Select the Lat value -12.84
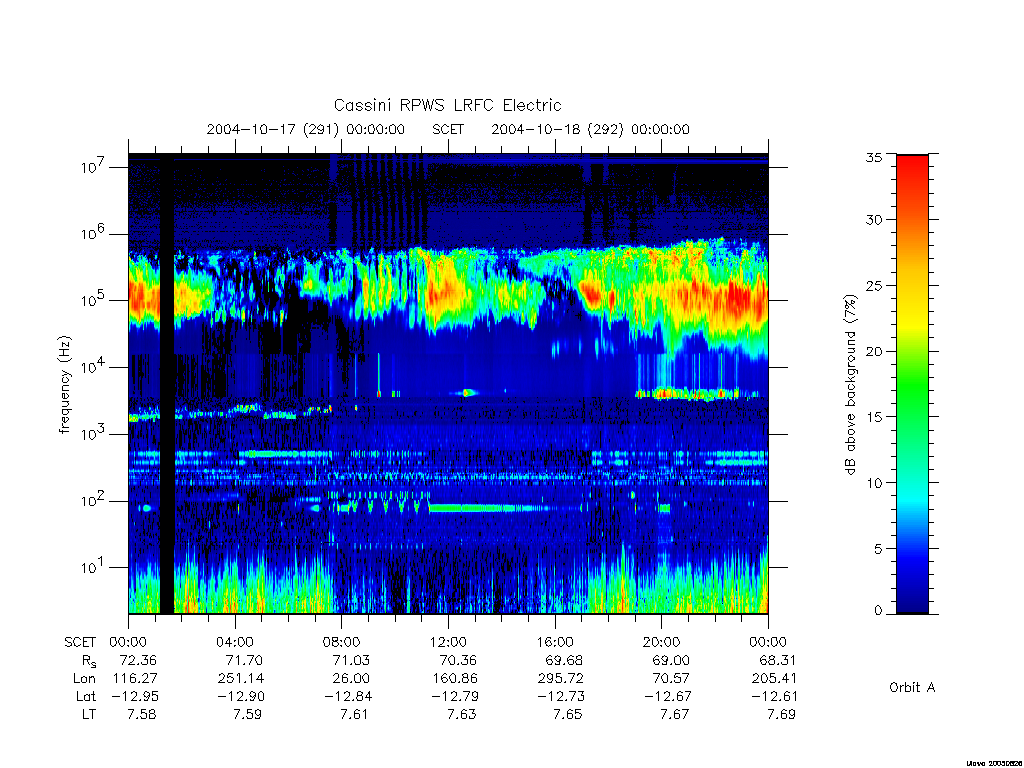Screen dimensions: 1024x768 [347, 696]
